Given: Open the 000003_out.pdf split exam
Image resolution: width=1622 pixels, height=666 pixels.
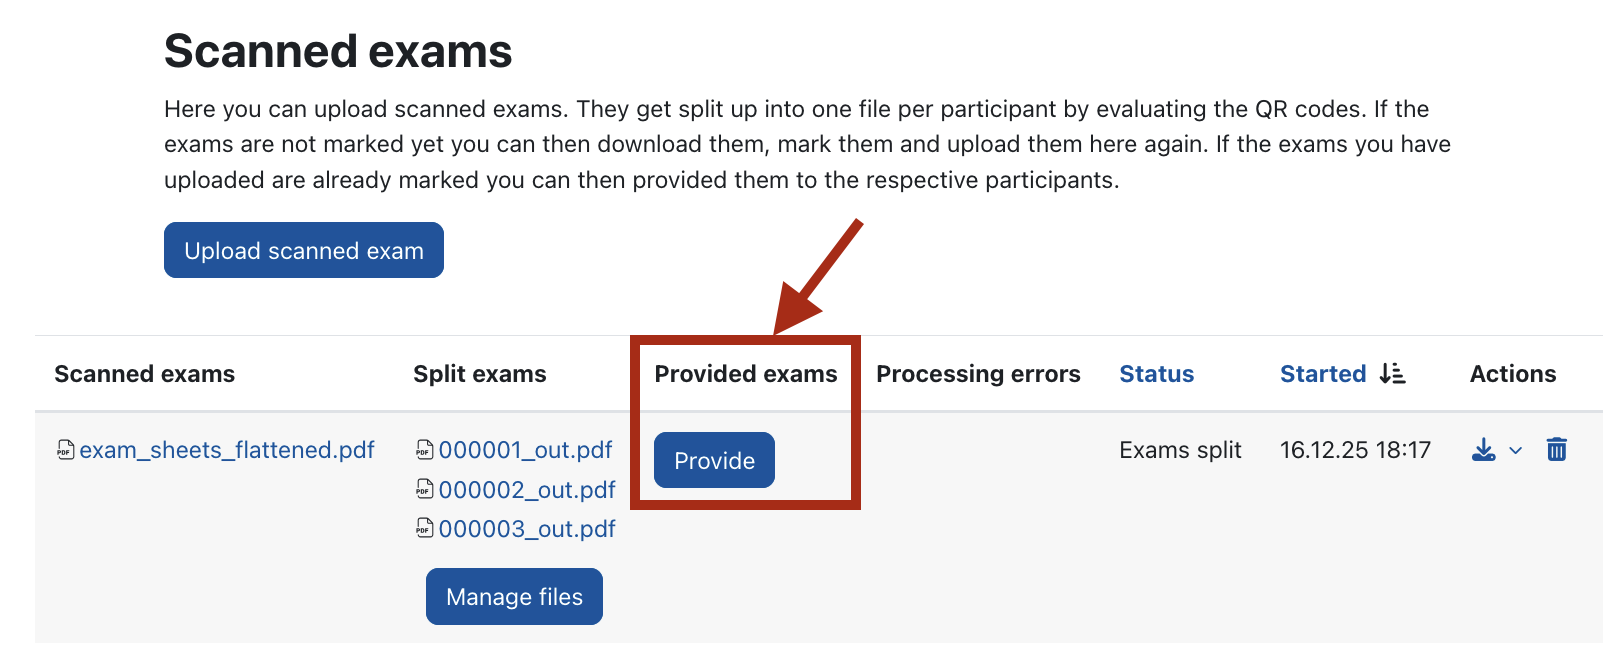Looking at the screenshot, I should pos(527,528).
